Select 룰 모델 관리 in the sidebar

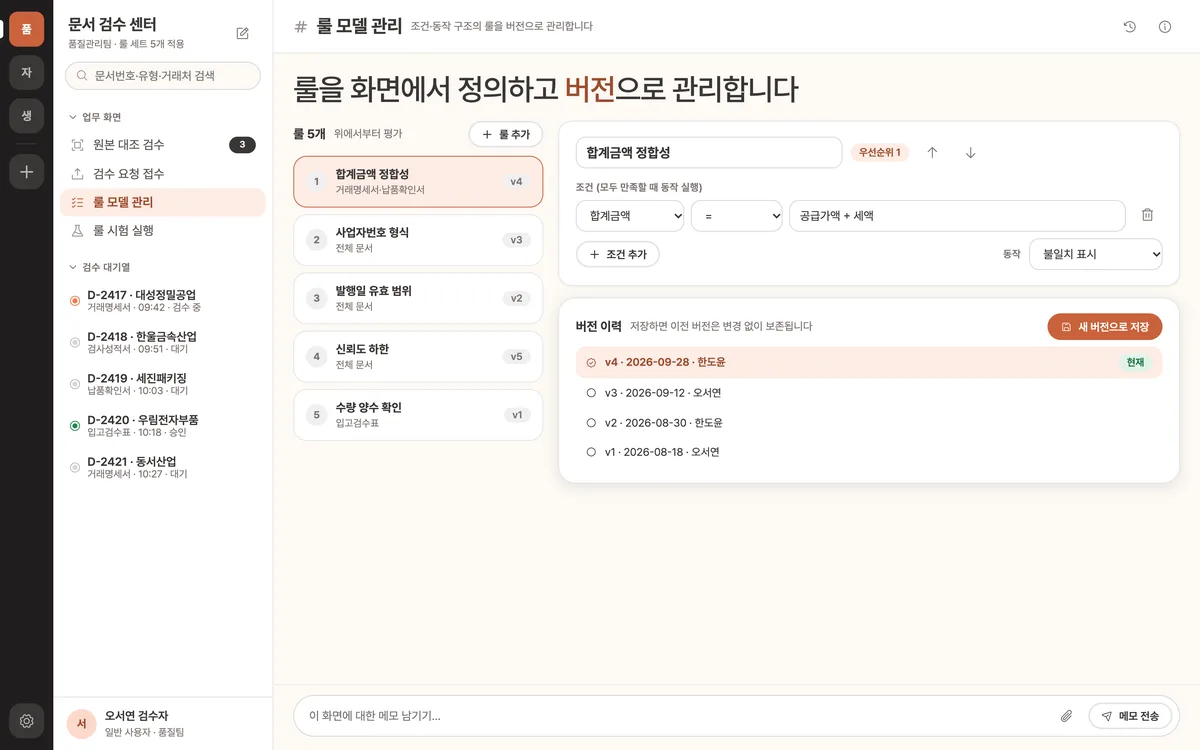point(163,202)
